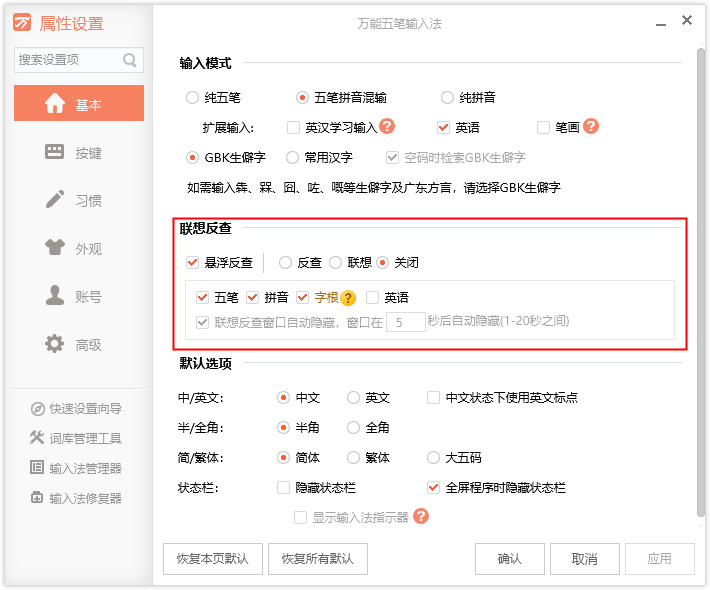Click the help icon next to 英汉学习输入
The width and height of the screenshot is (710, 590).
387,127
